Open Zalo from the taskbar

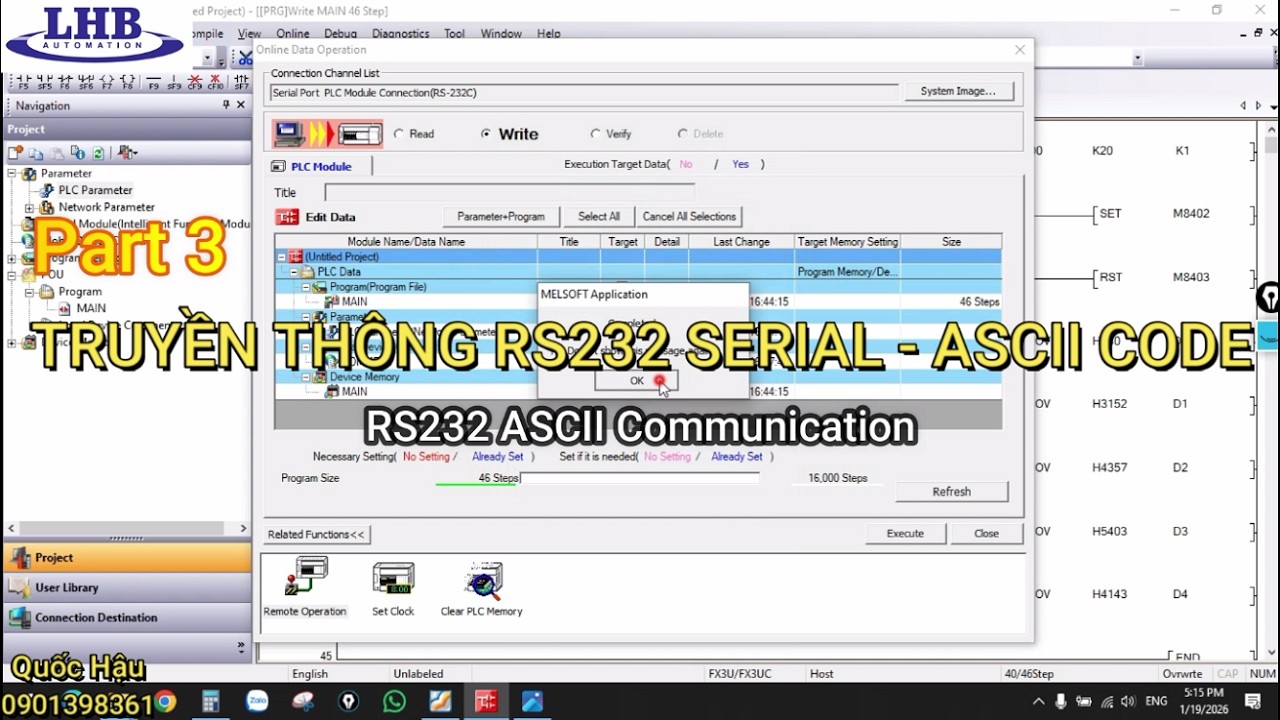click(x=257, y=702)
